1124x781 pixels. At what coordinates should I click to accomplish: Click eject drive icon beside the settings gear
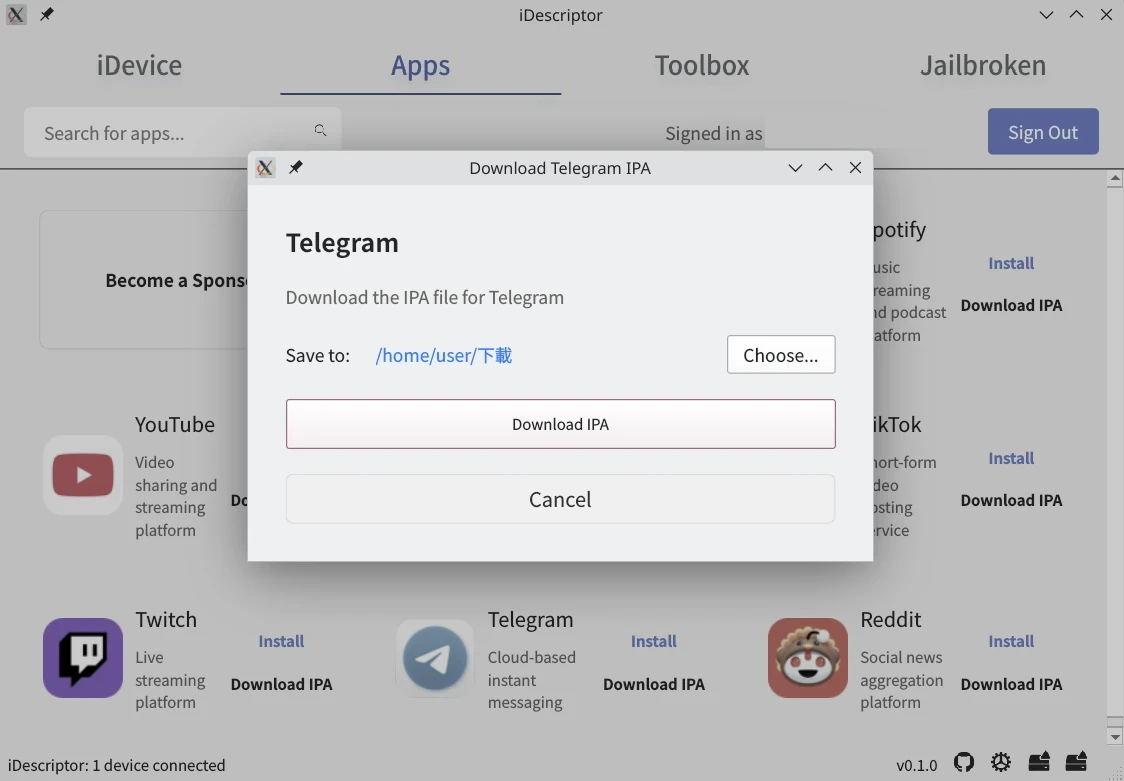[1039, 762]
